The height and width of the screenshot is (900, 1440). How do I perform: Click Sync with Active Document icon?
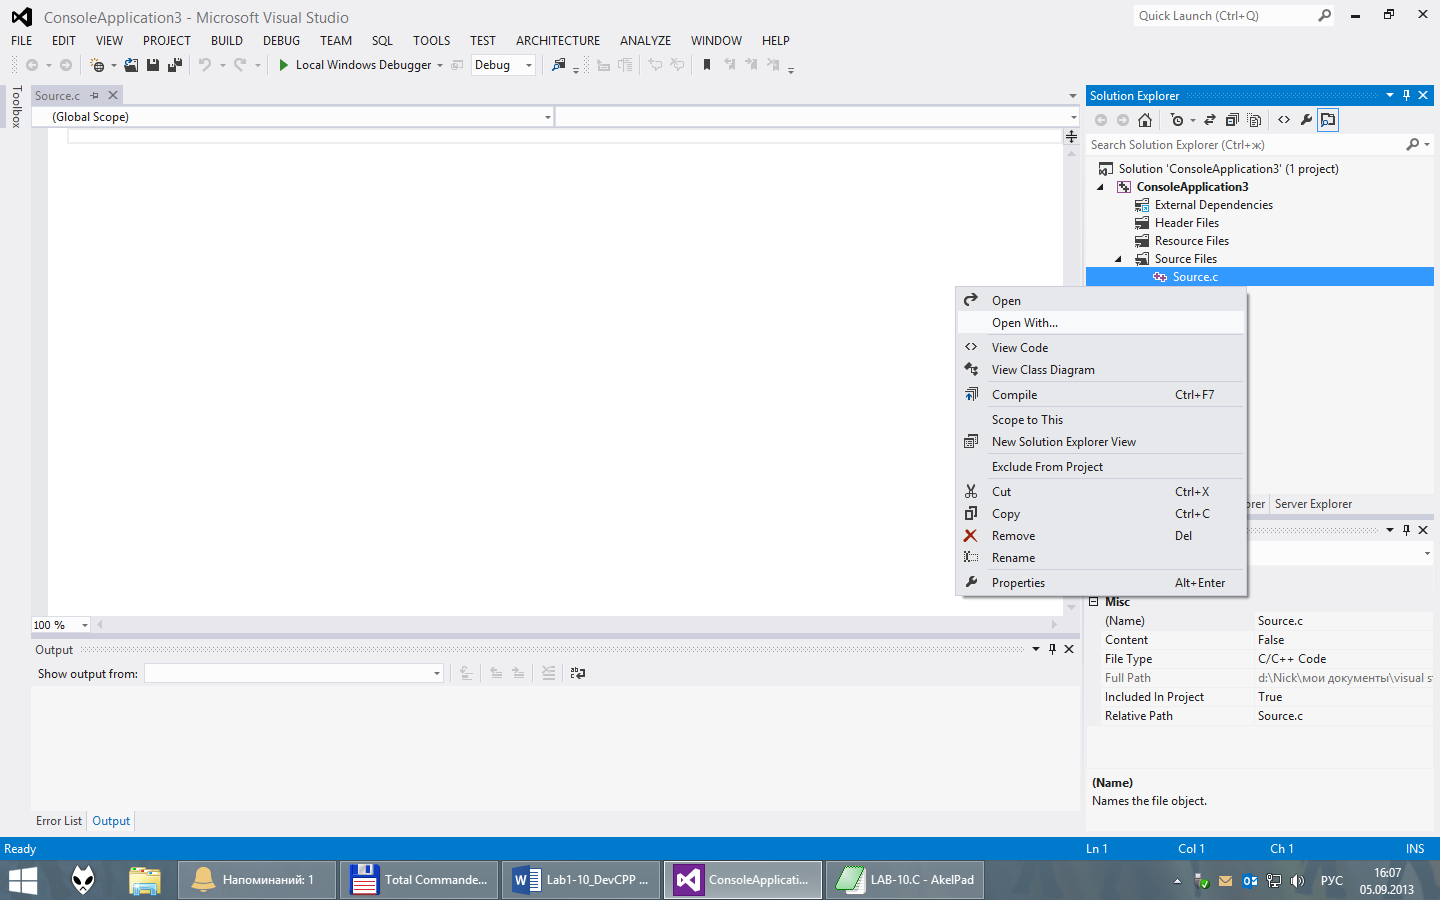(1209, 120)
